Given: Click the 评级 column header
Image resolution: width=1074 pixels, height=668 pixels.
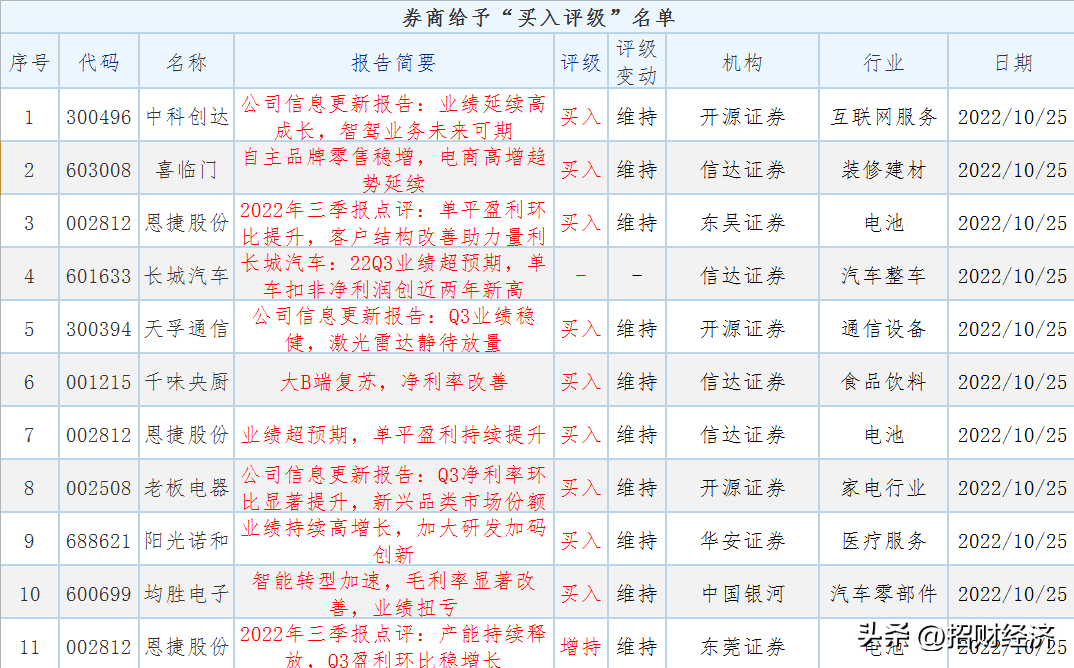Looking at the screenshot, I should (x=580, y=62).
